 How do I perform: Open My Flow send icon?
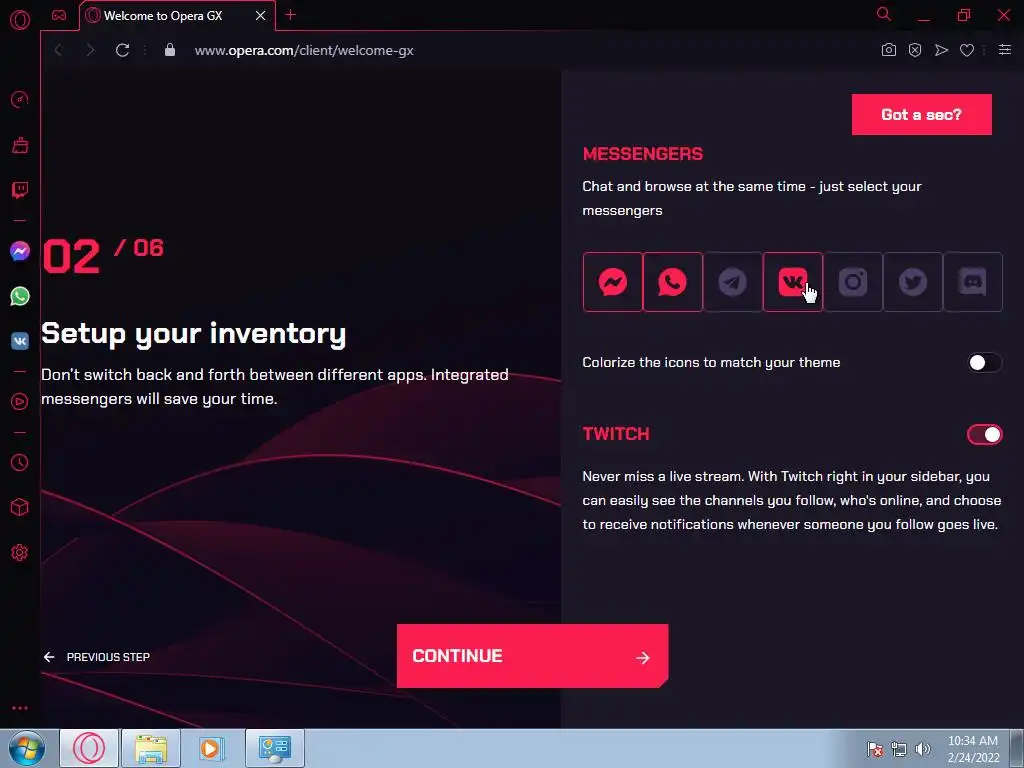pos(941,50)
